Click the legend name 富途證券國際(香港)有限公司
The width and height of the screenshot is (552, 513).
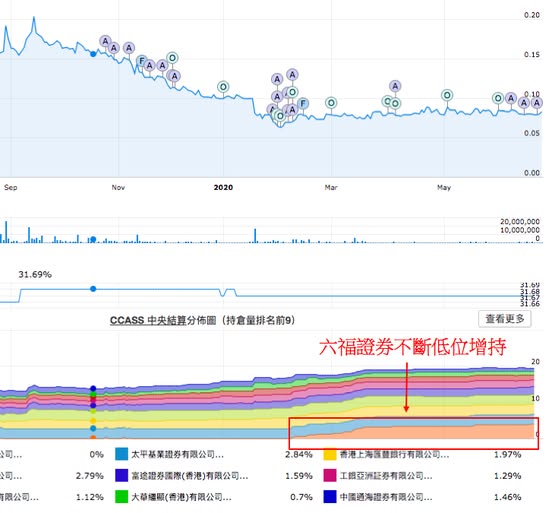coord(189,476)
